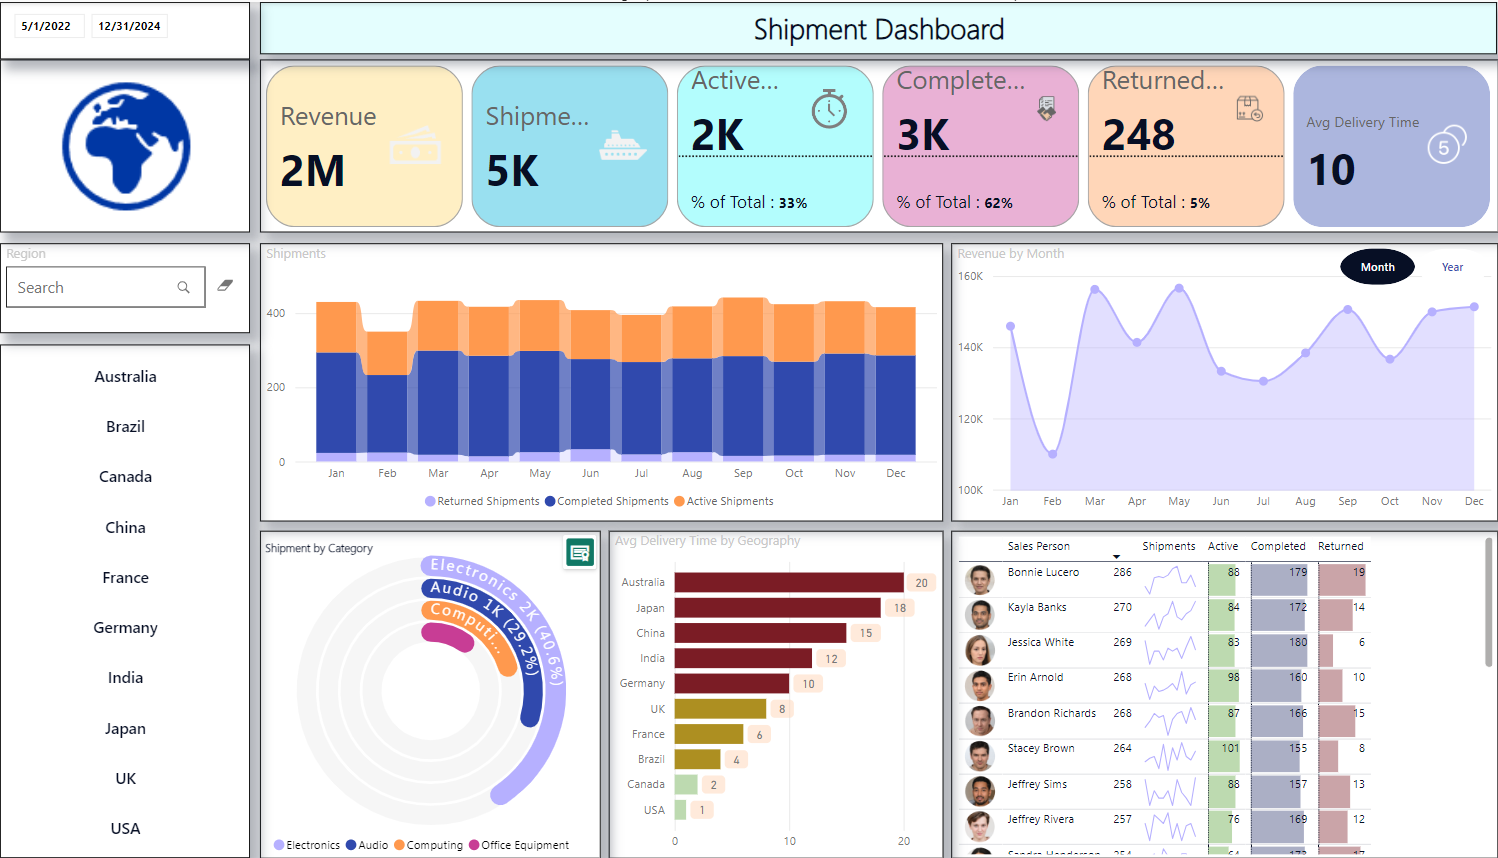The width and height of the screenshot is (1498, 858).
Task: Click the stopwatch icon on Active card
Action: (829, 109)
